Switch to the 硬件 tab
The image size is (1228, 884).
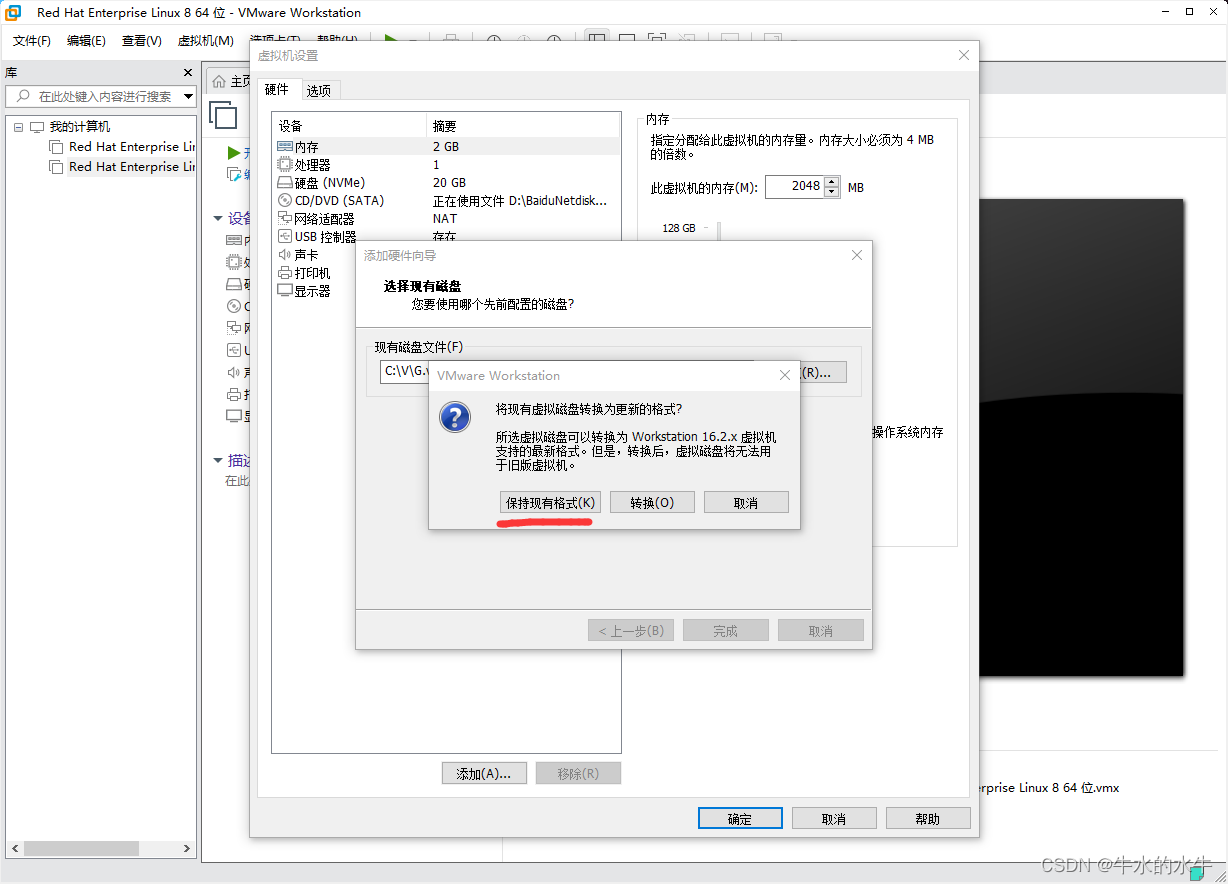(x=277, y=89)
